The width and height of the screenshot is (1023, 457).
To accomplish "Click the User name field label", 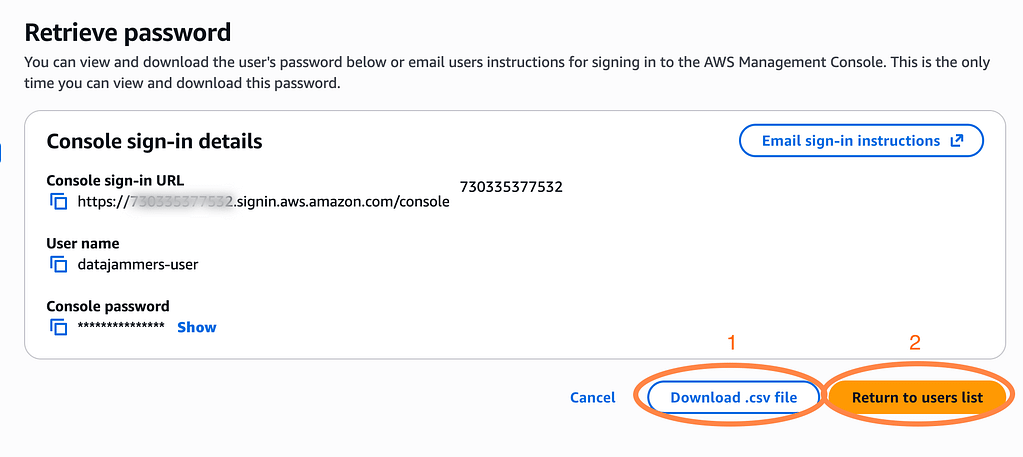I will tap(83, 243).
